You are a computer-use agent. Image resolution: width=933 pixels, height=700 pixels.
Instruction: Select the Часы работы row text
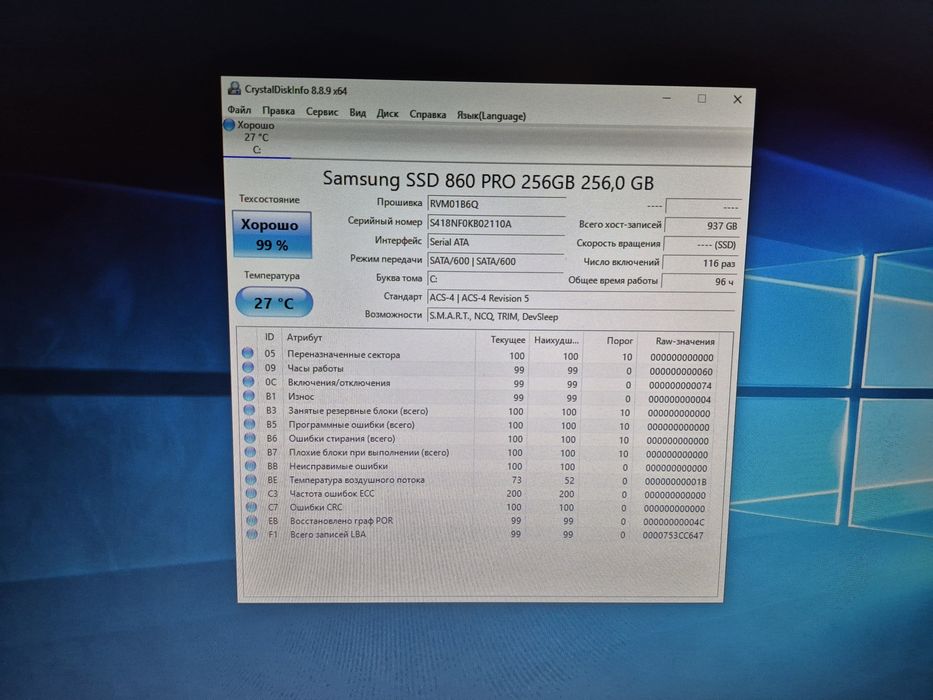pos(315,368)
